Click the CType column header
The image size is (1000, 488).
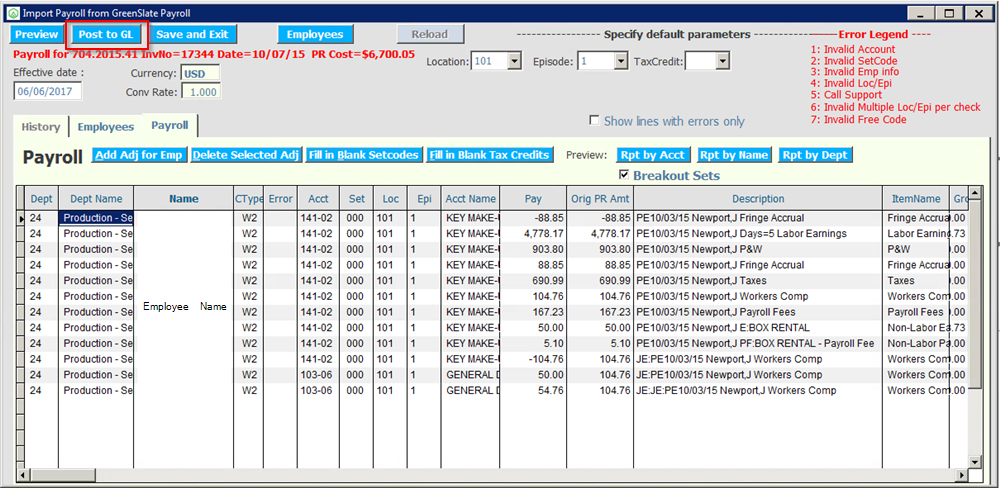coord(249,199)
